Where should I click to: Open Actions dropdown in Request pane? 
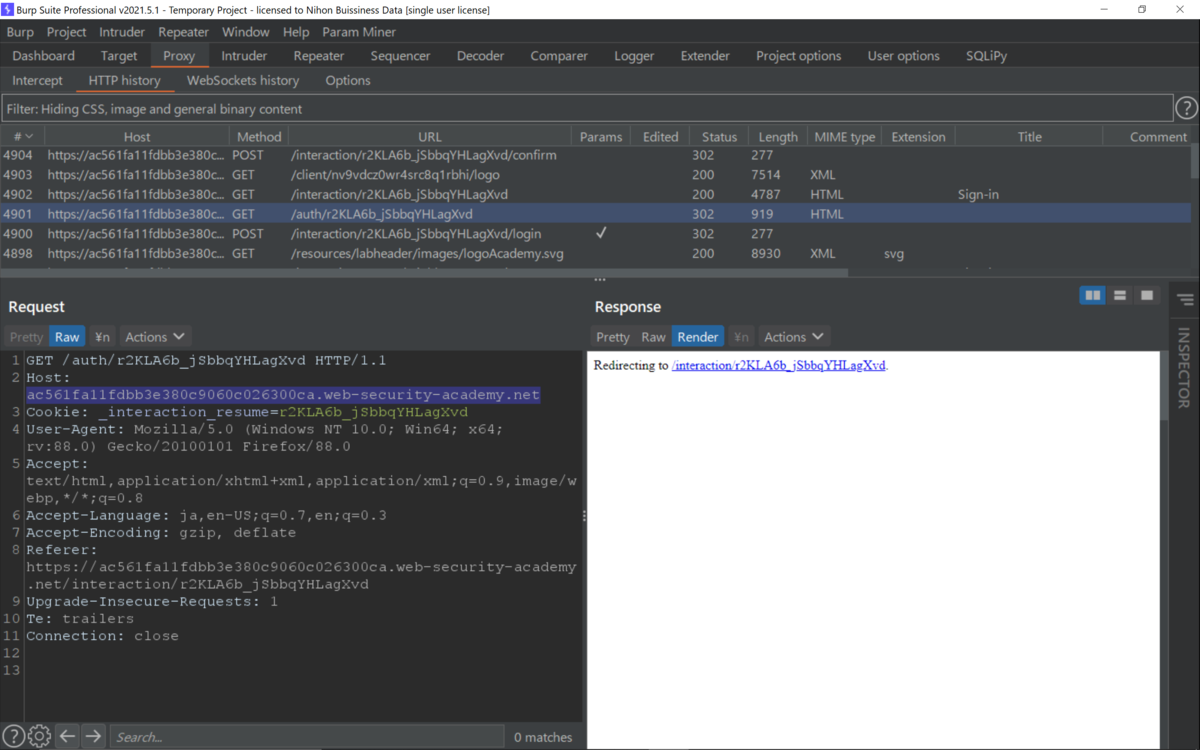(154, 337)
